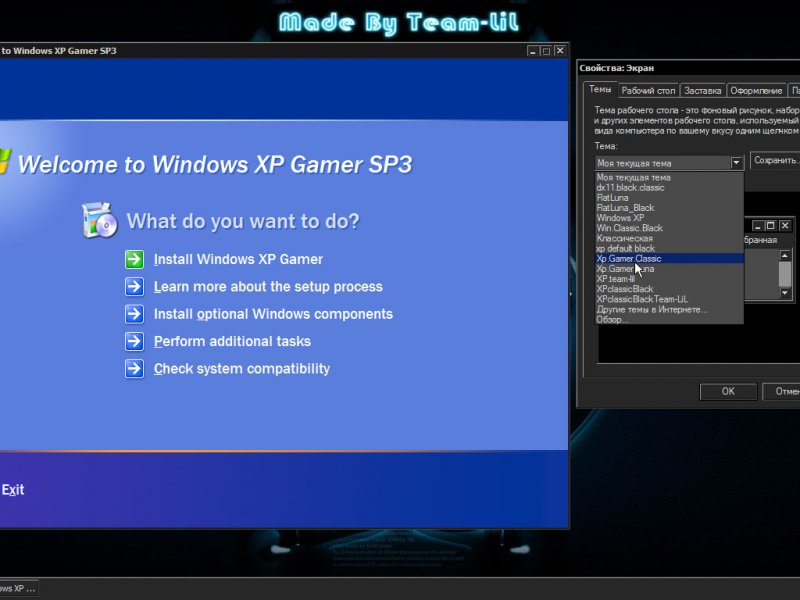Click the green arrow beside Install Windows XP Gamer
Viewport: 800px width, 600px height.
tap(135, 259)
